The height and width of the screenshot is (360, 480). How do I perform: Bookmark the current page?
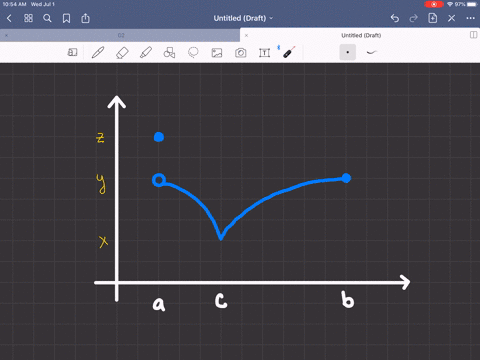coord(66,18)
